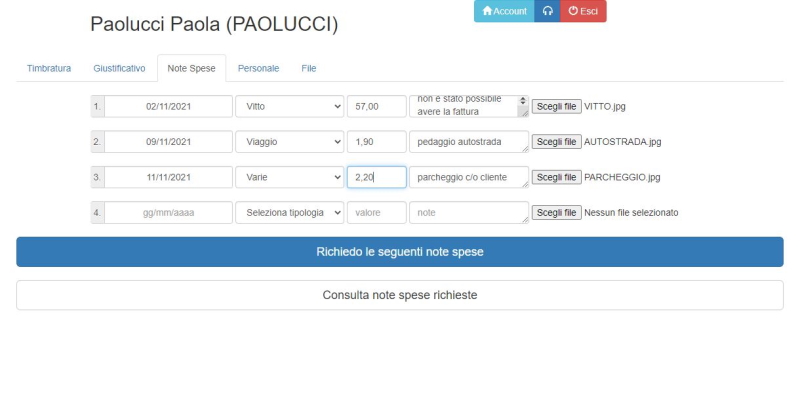Open the Varie type dropdown
This screenshot has width=800, height=404.
289,177
